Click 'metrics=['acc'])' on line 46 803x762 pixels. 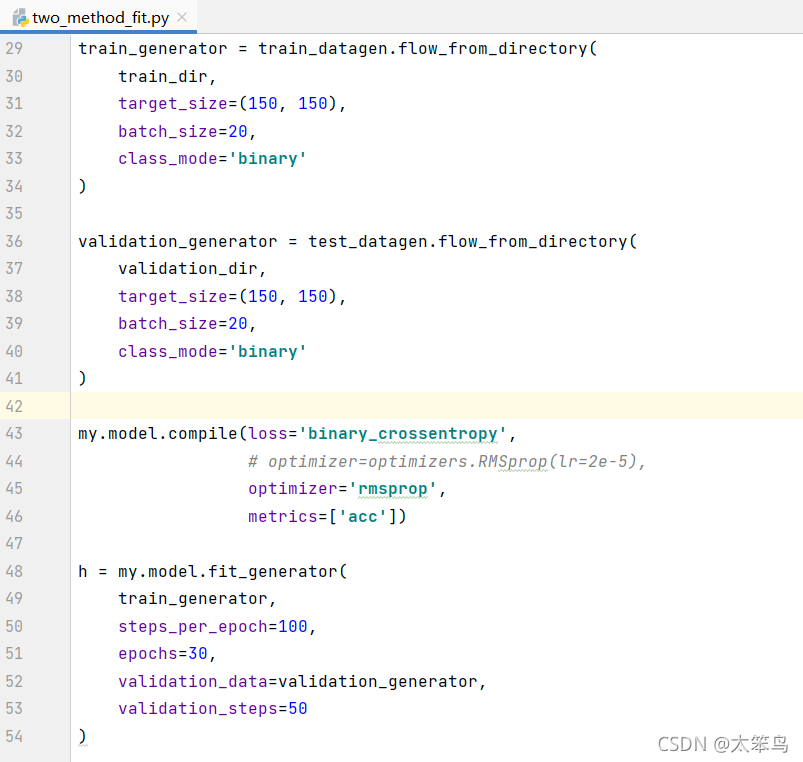327,516
